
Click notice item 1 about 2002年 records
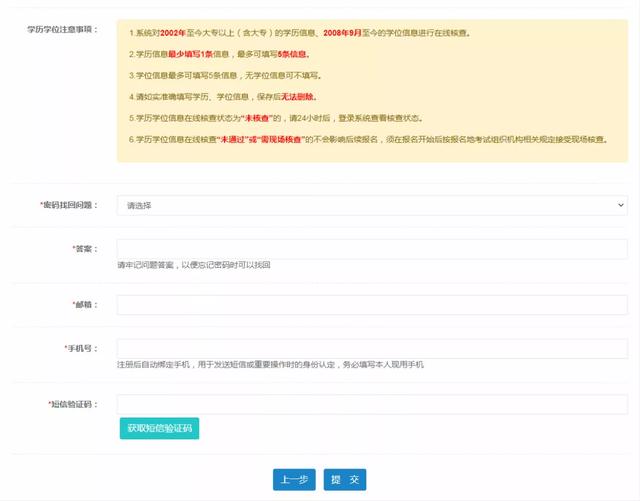(x=299, y=33)
